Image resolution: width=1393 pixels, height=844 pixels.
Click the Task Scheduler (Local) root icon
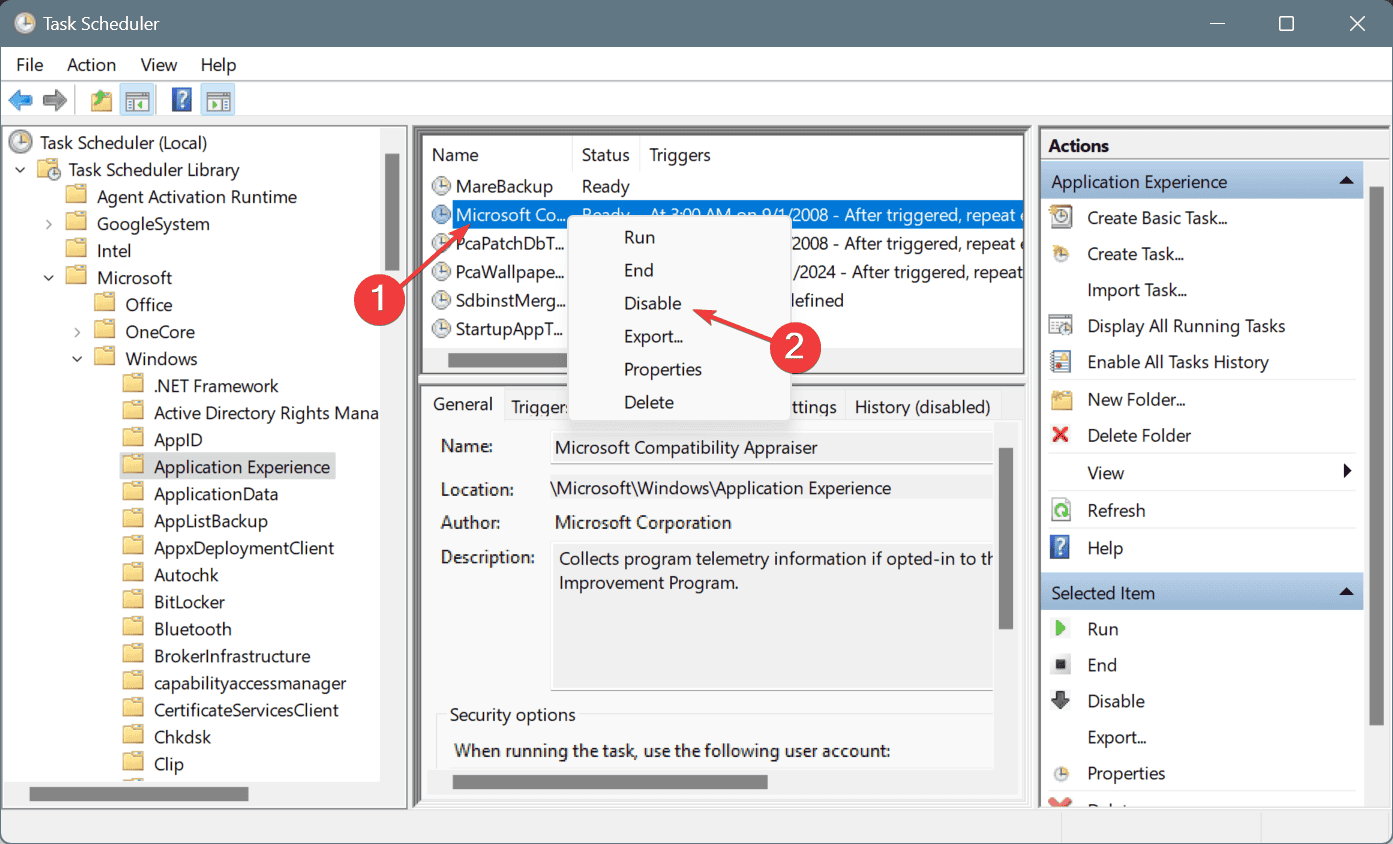pyautogui.click(x=20, y=142)
